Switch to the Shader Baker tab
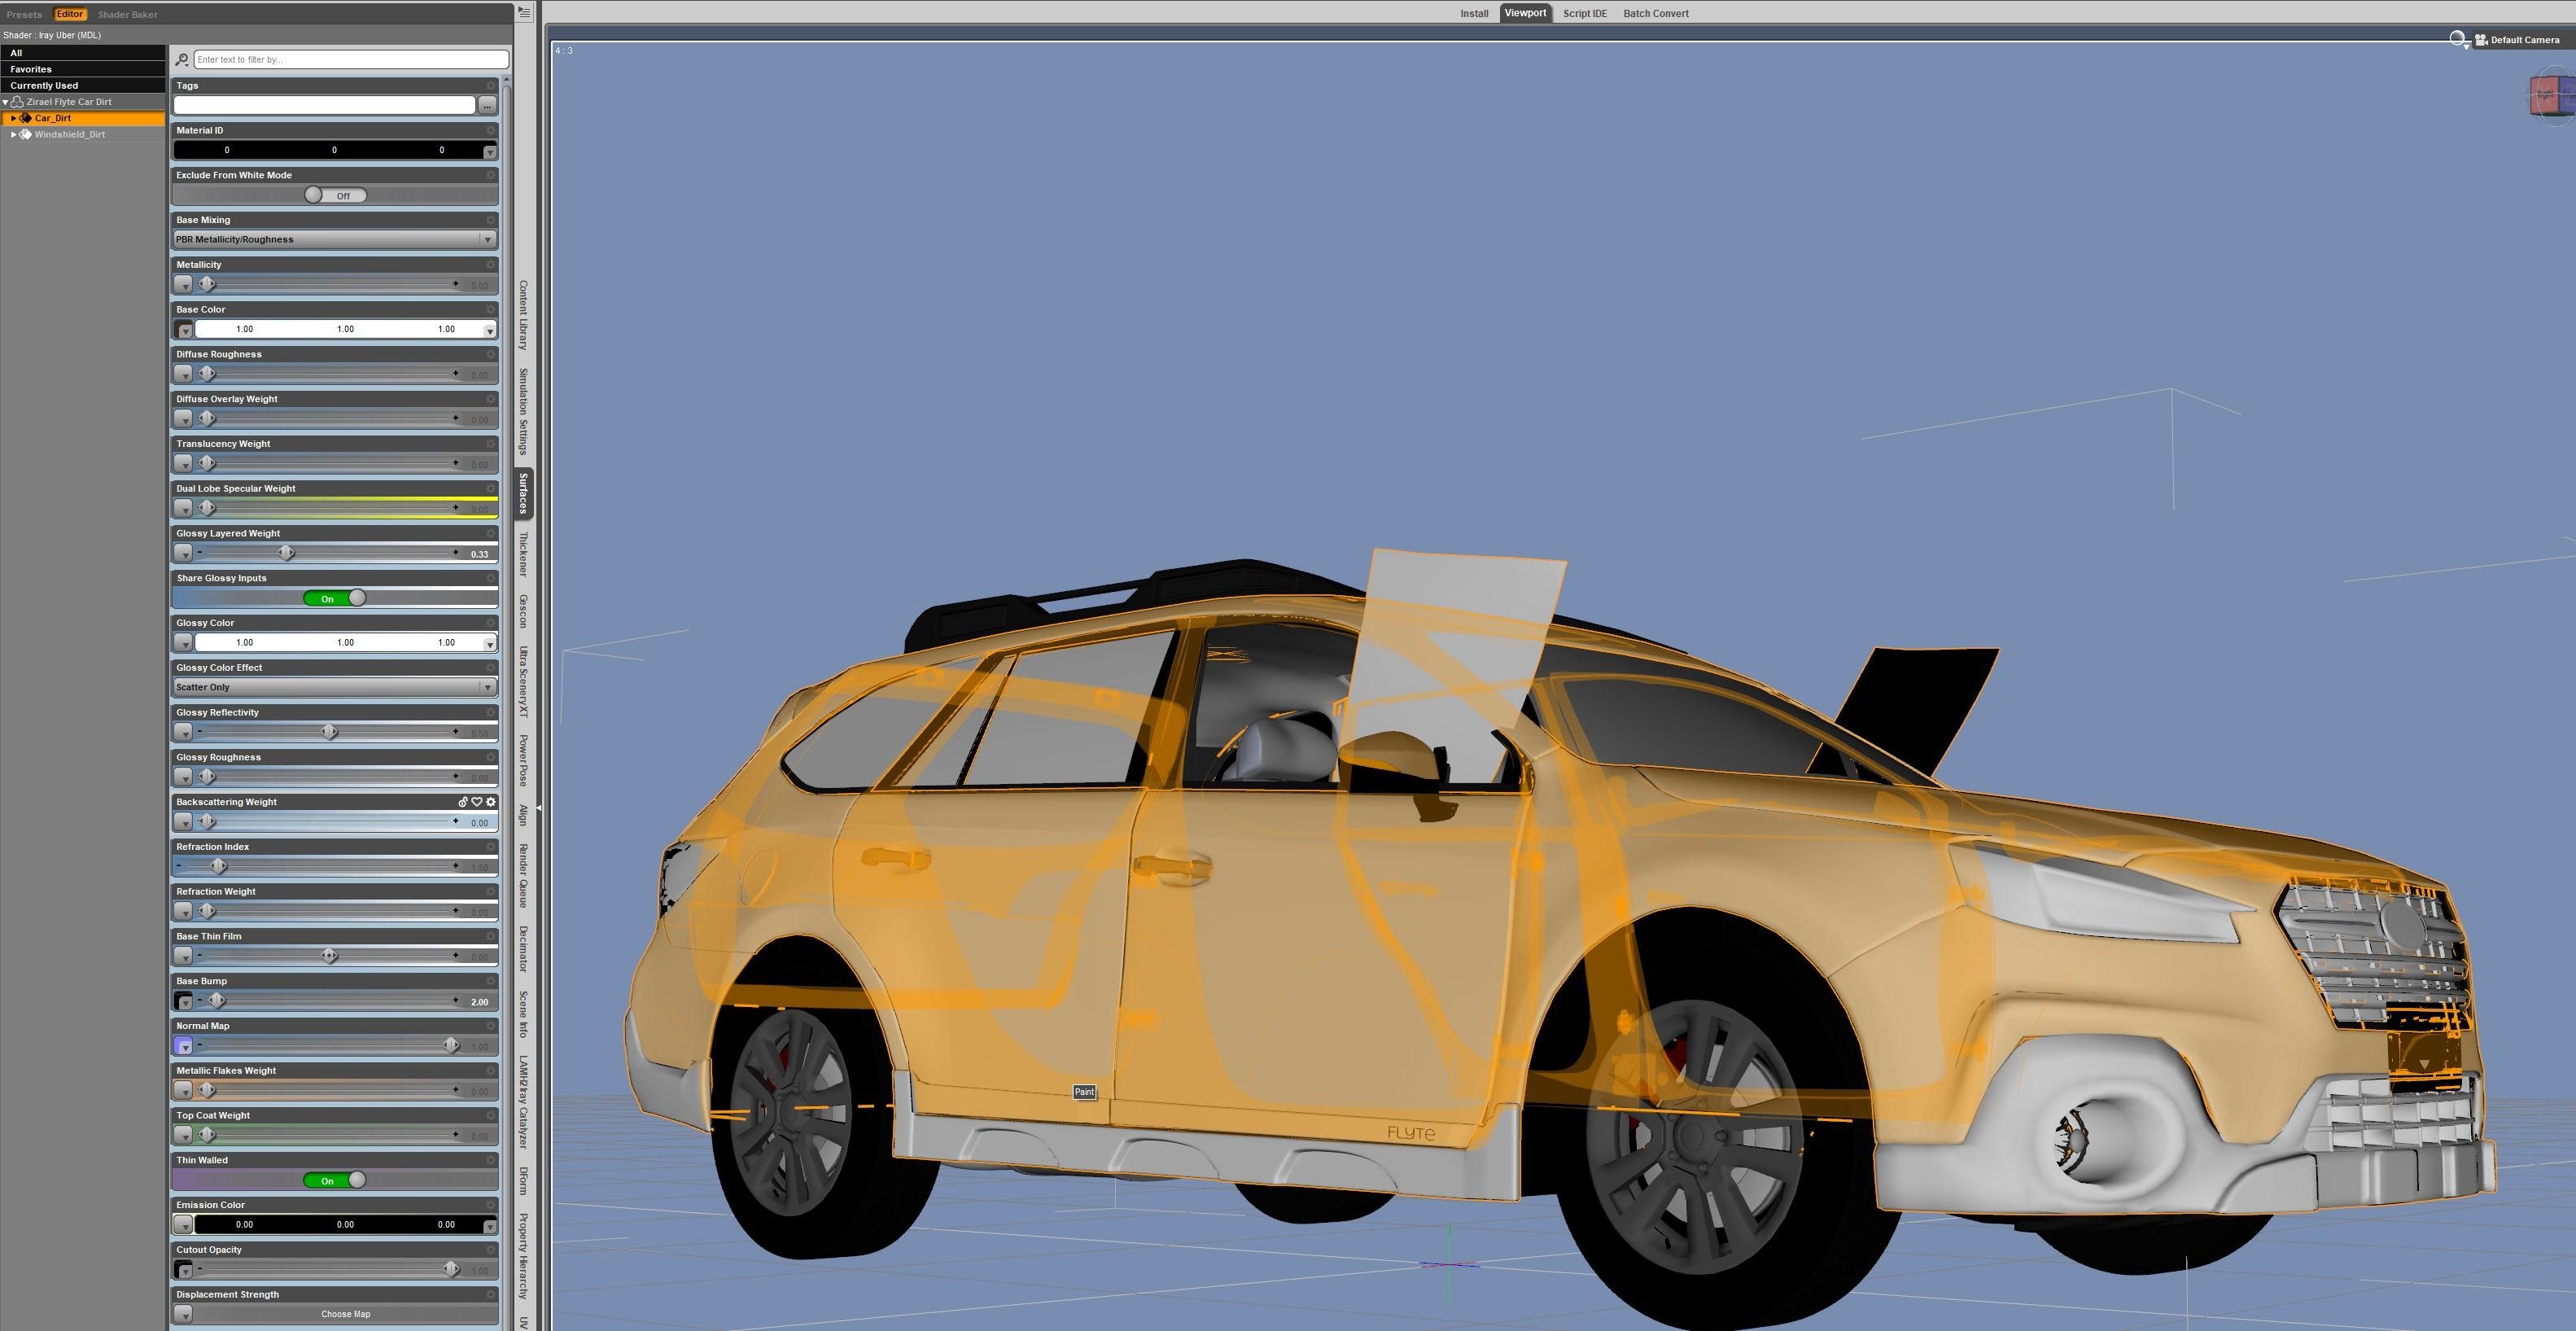This screenshot has width=2576, height=1331. 128,14
